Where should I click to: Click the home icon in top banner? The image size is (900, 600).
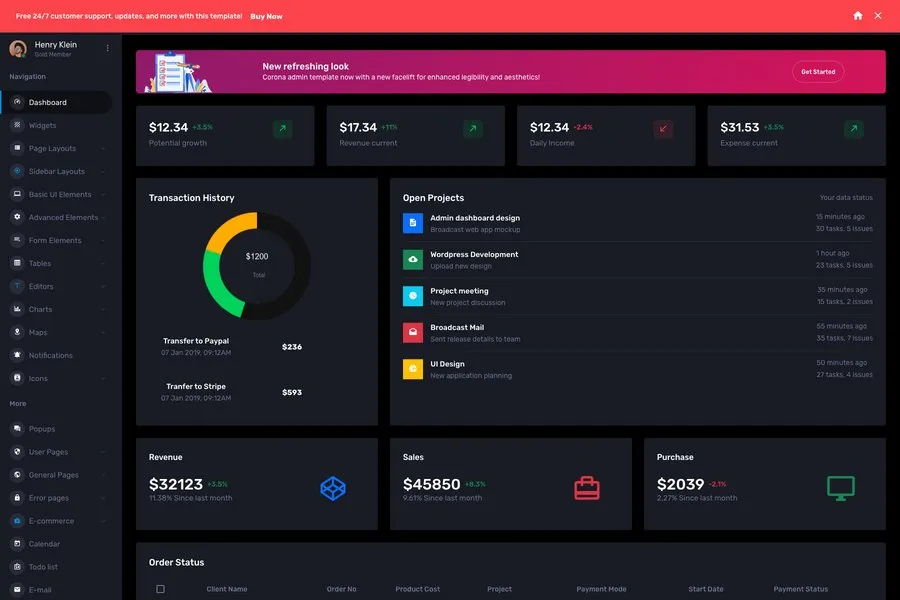coord(857,16)
